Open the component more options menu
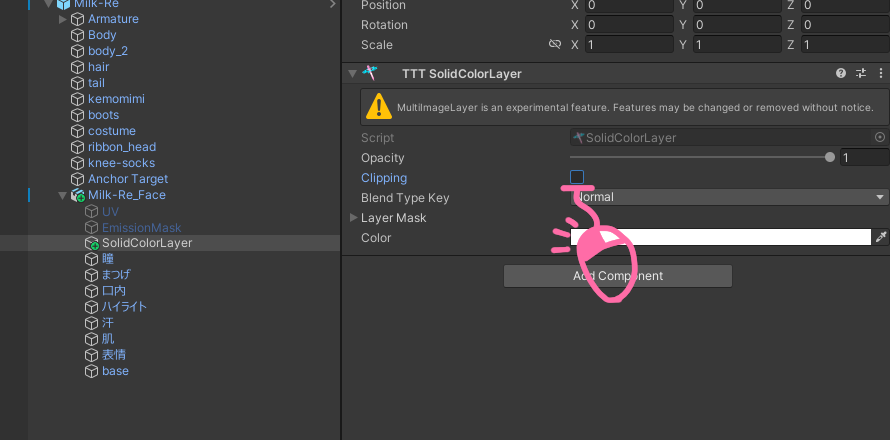 (x=879, y=74)
